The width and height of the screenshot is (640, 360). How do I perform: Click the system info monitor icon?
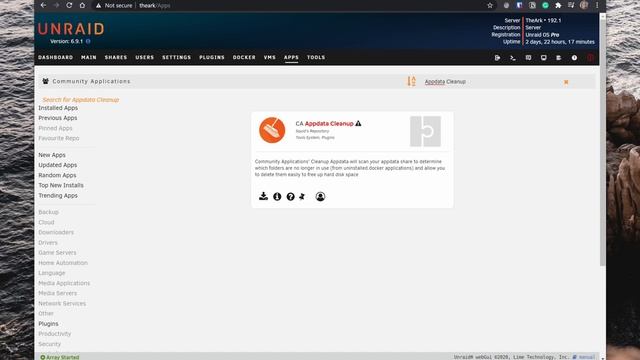pos(543,58)
